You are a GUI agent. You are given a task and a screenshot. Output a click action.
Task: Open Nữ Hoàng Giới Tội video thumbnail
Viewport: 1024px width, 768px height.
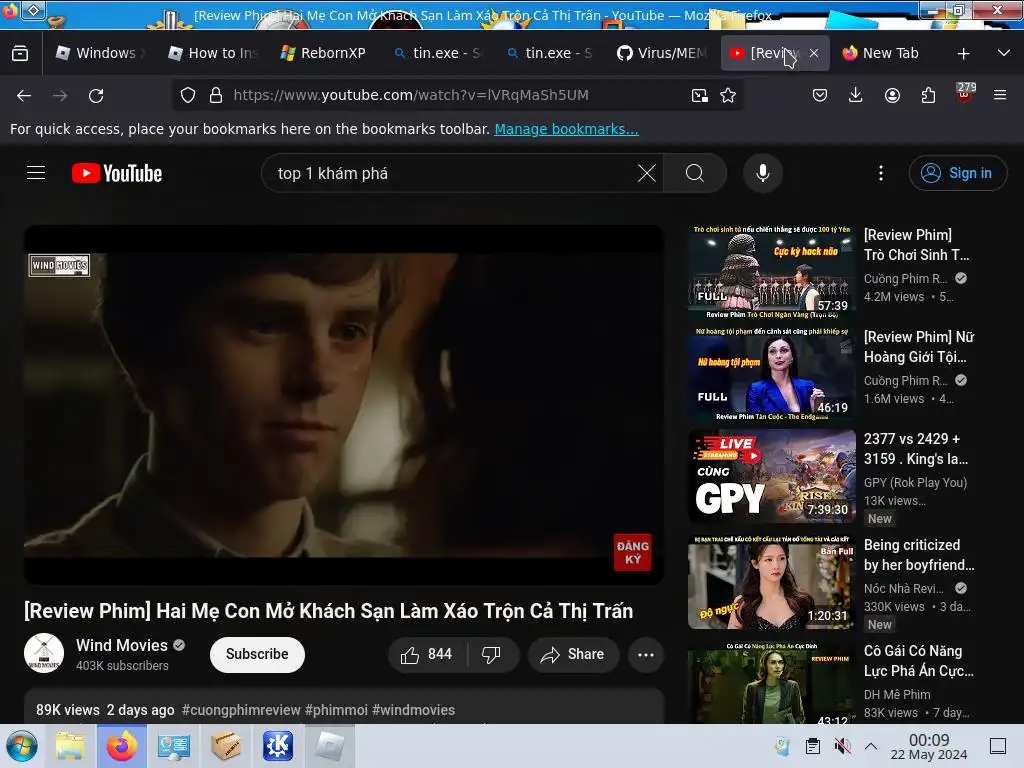tap(771, 374)
